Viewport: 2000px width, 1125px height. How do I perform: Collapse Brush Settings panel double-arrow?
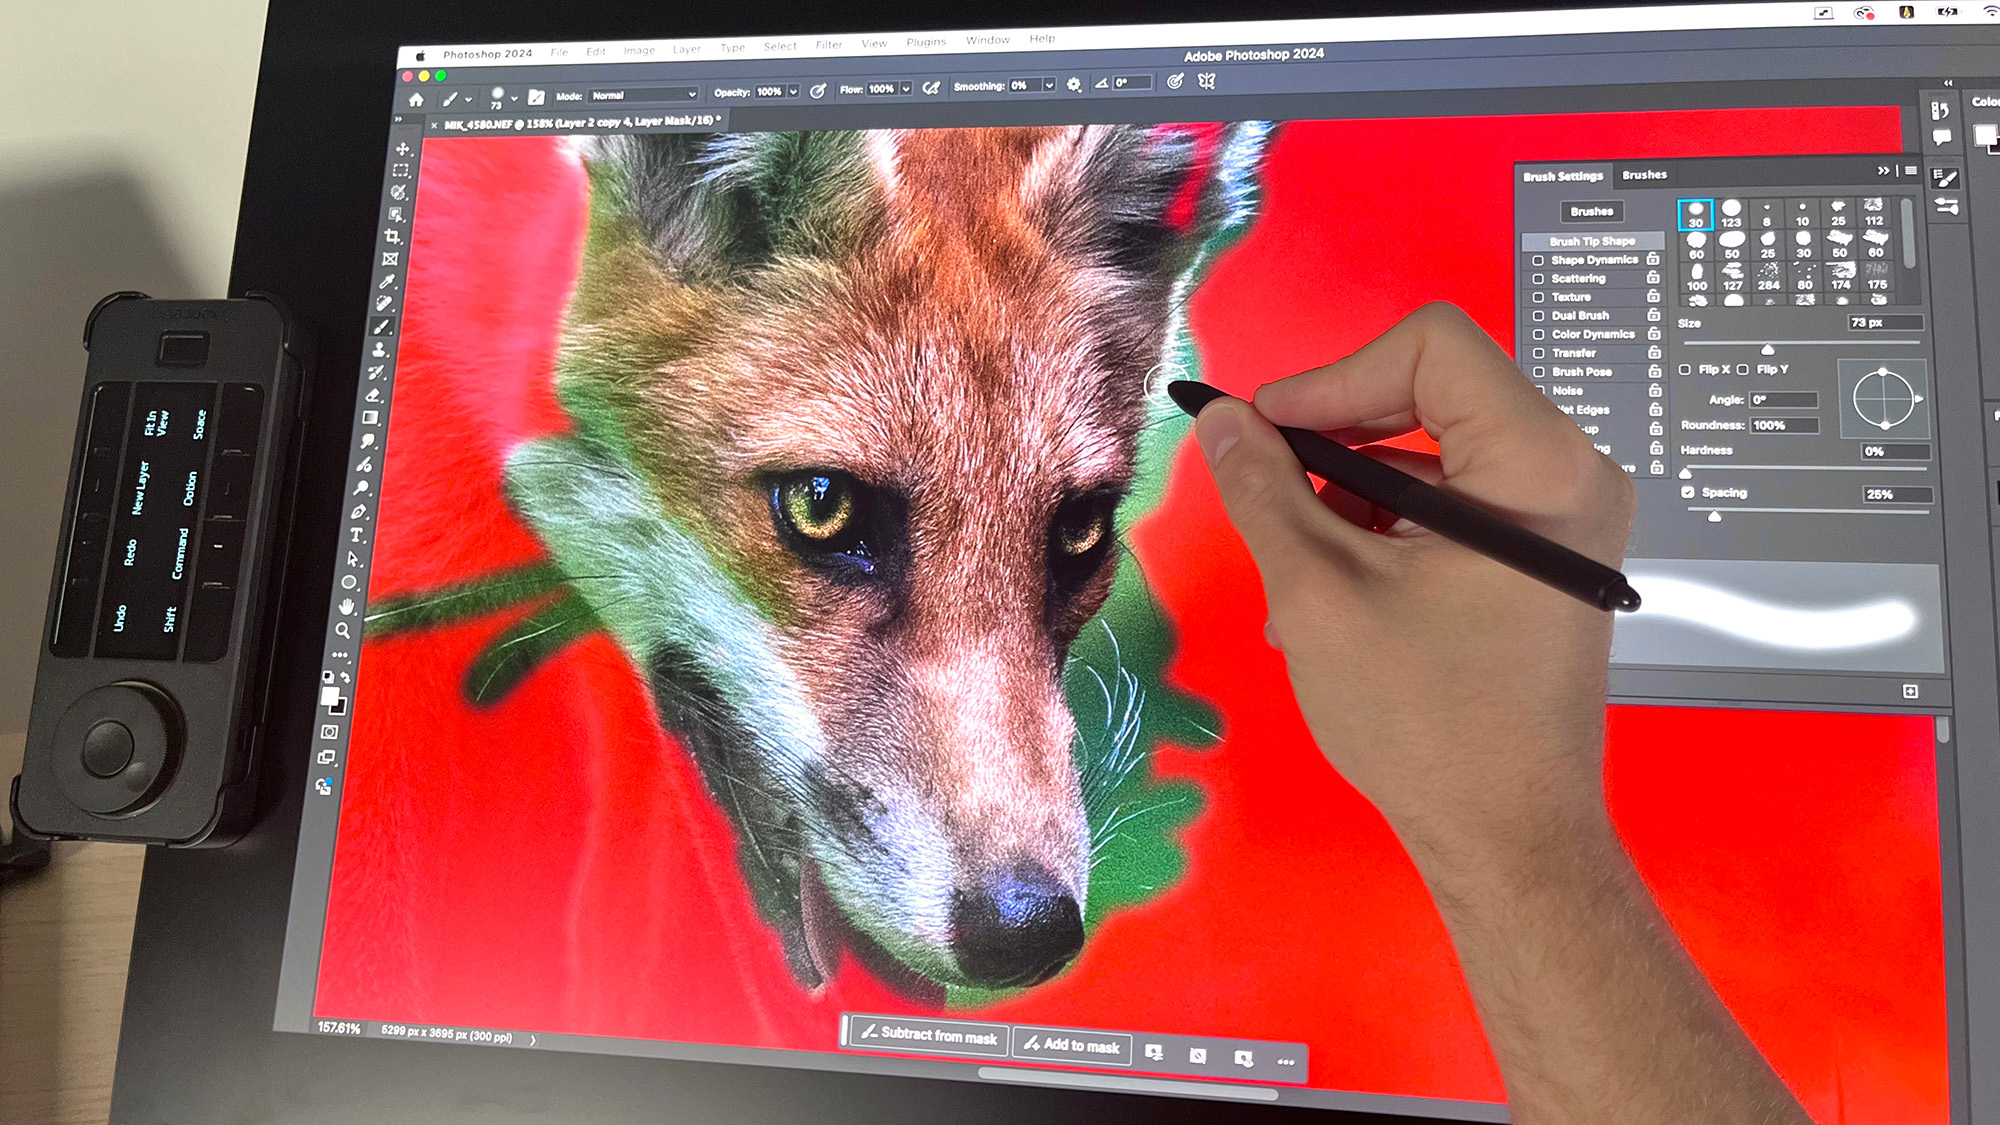[1884, 171]
